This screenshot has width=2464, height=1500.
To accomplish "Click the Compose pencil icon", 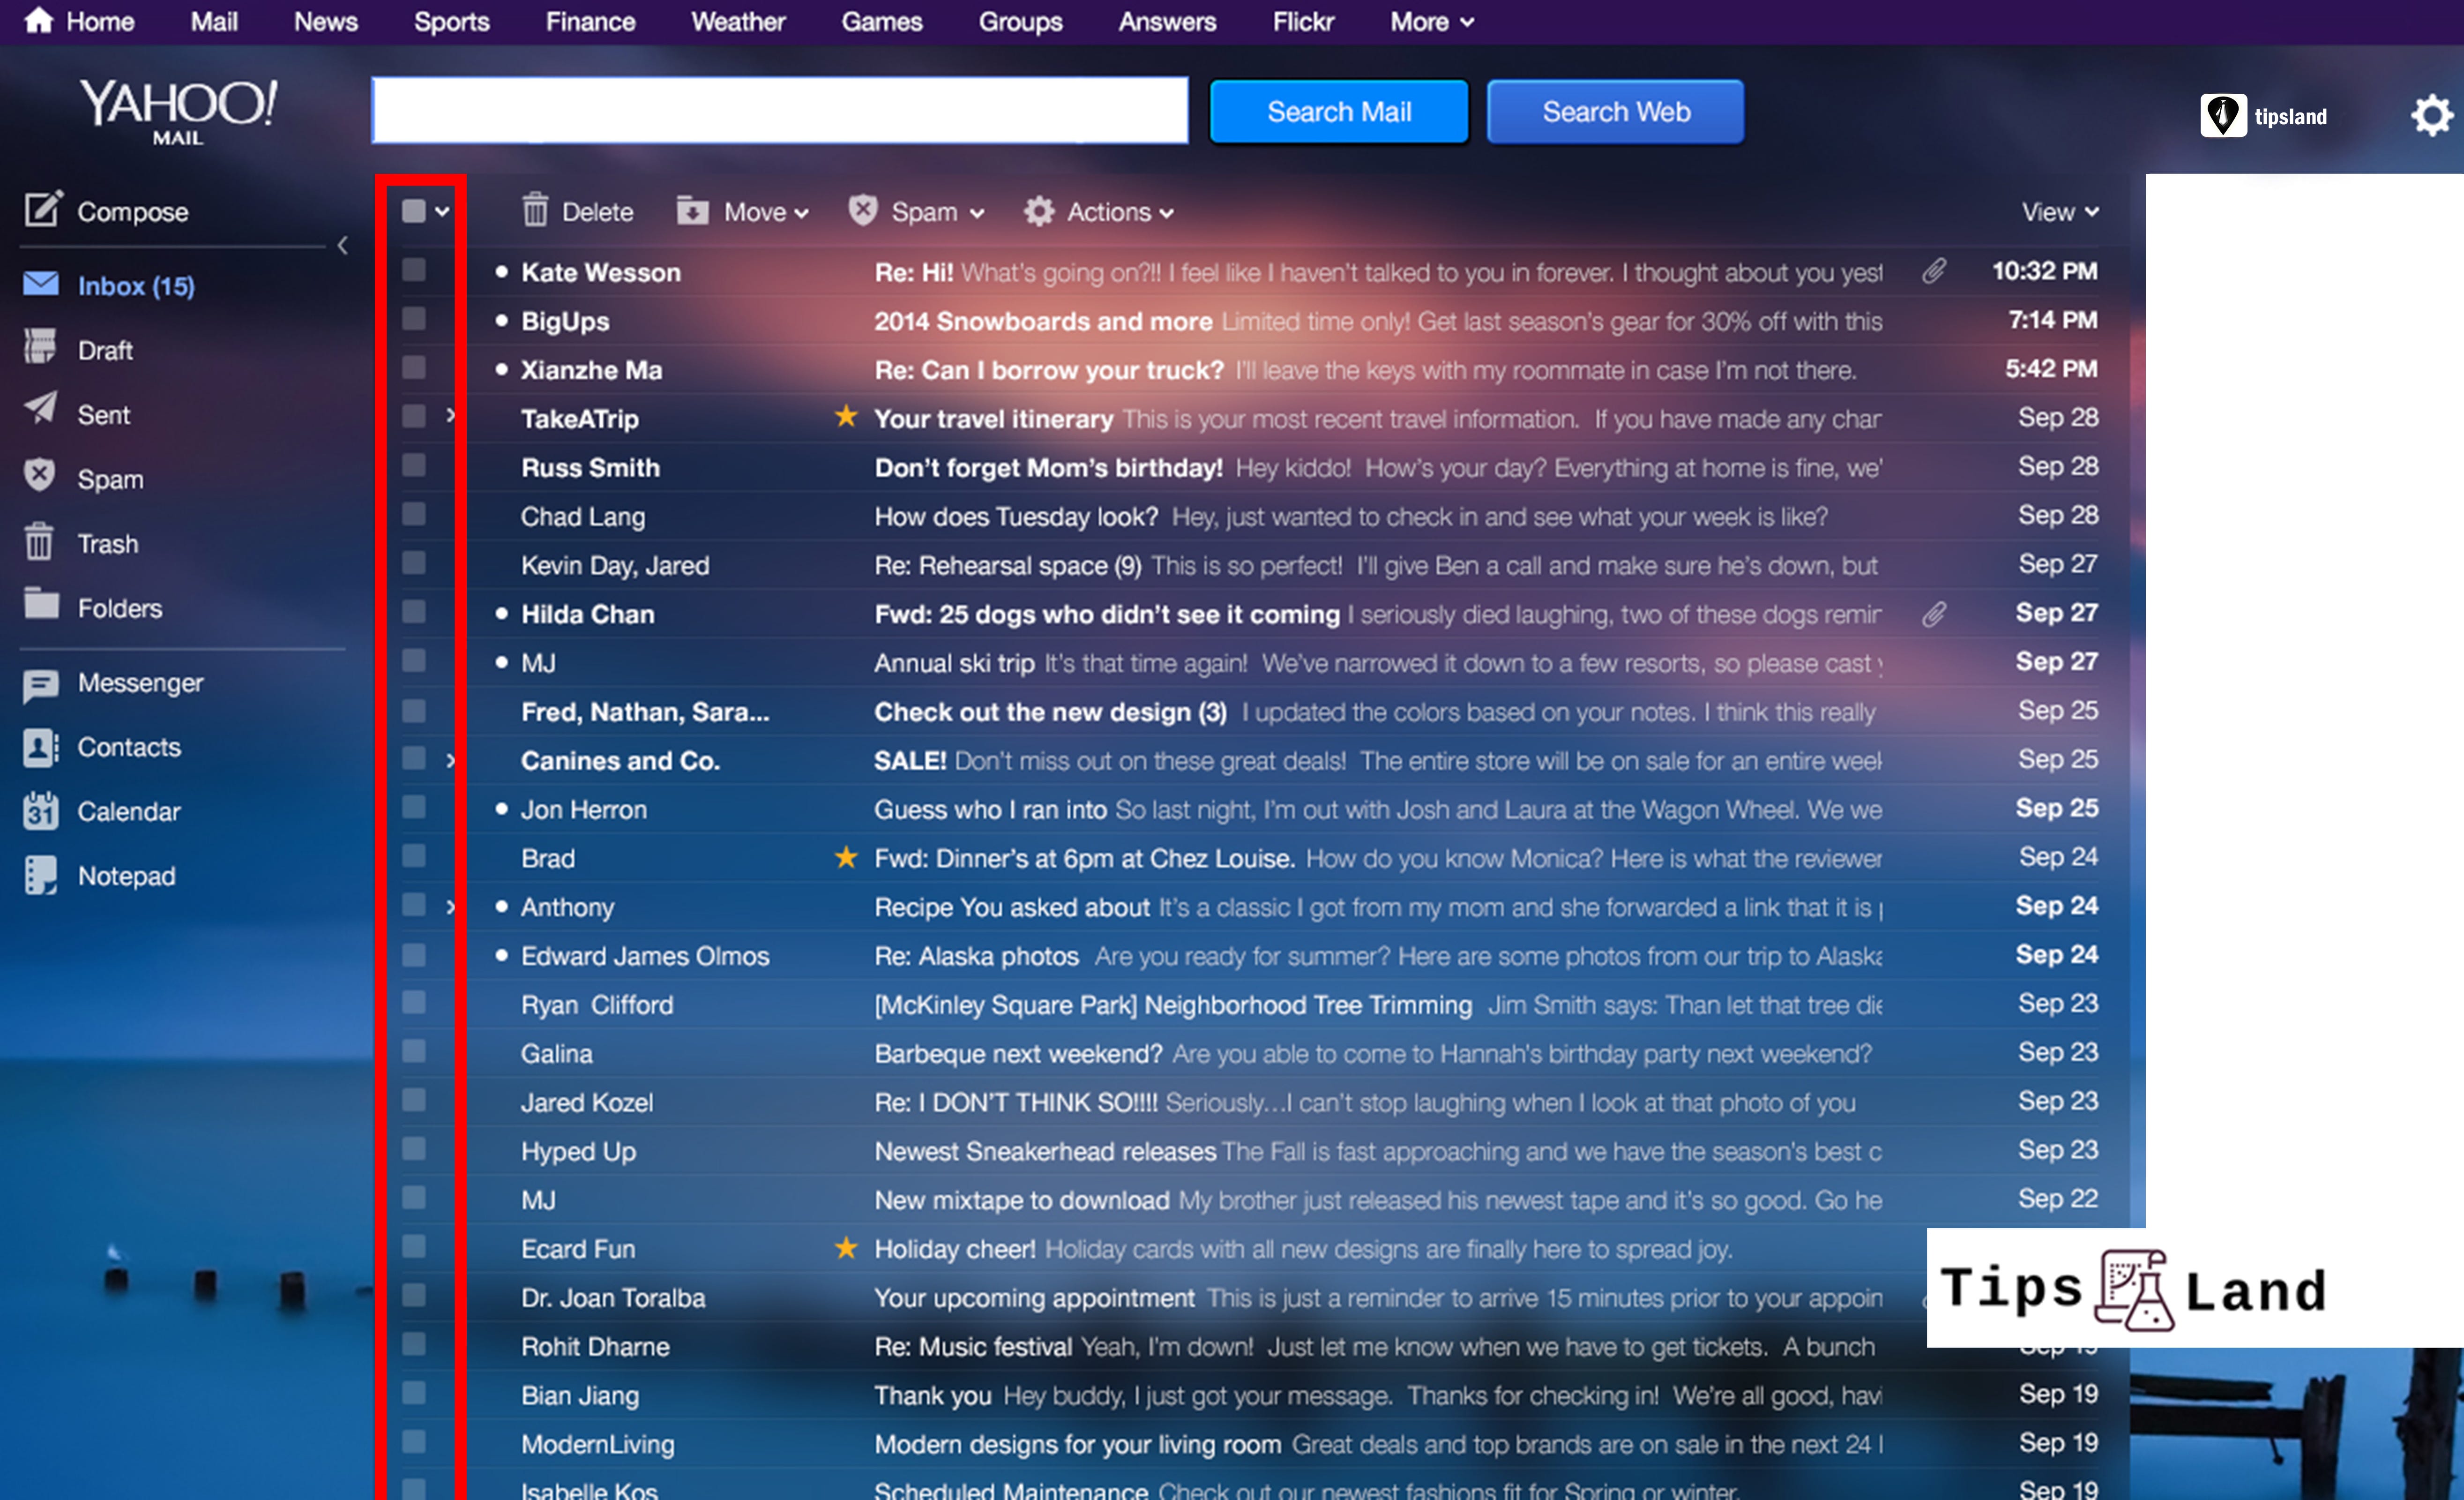I will 43,209.
